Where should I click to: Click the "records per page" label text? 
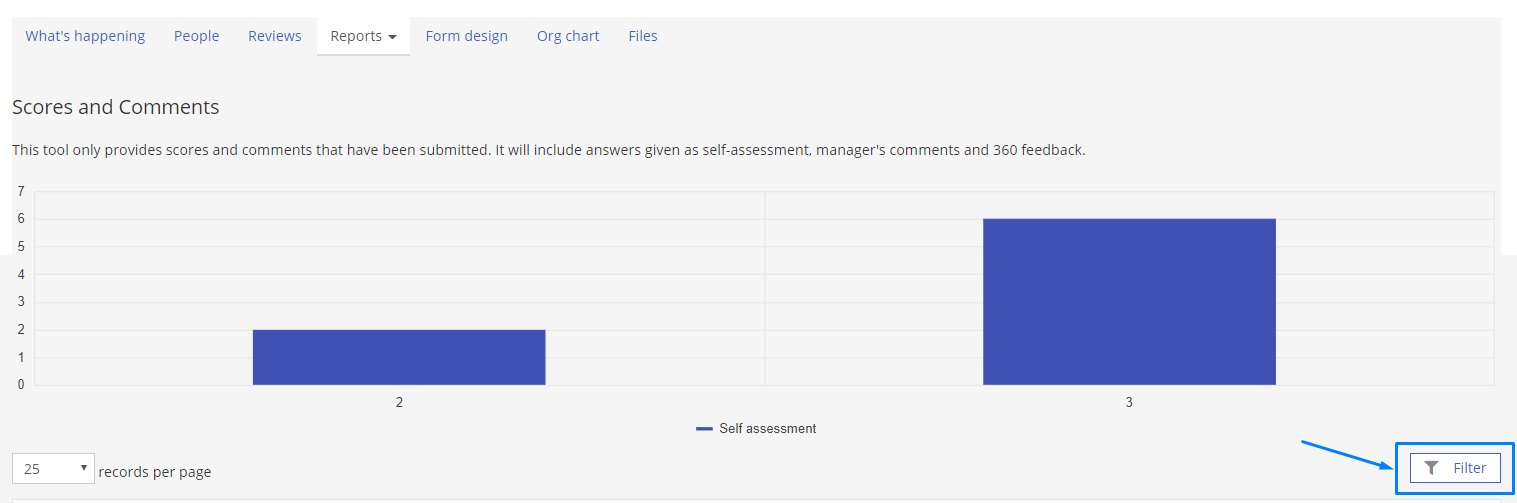coord(155,472)
